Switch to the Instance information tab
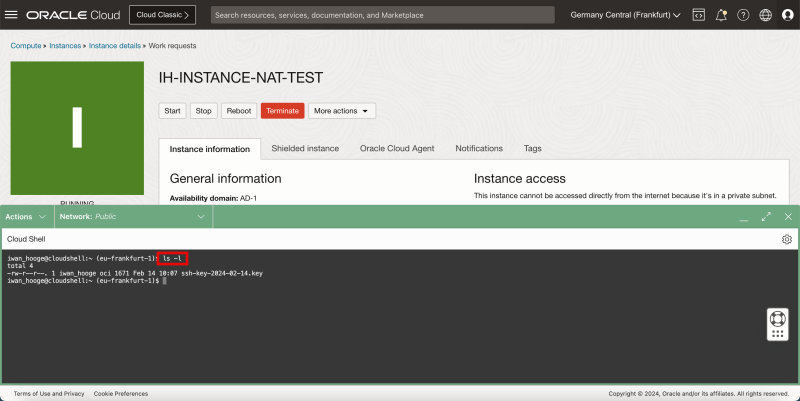Screen dimensions: 800x401 pyautogui.click(x=210, y=149)
